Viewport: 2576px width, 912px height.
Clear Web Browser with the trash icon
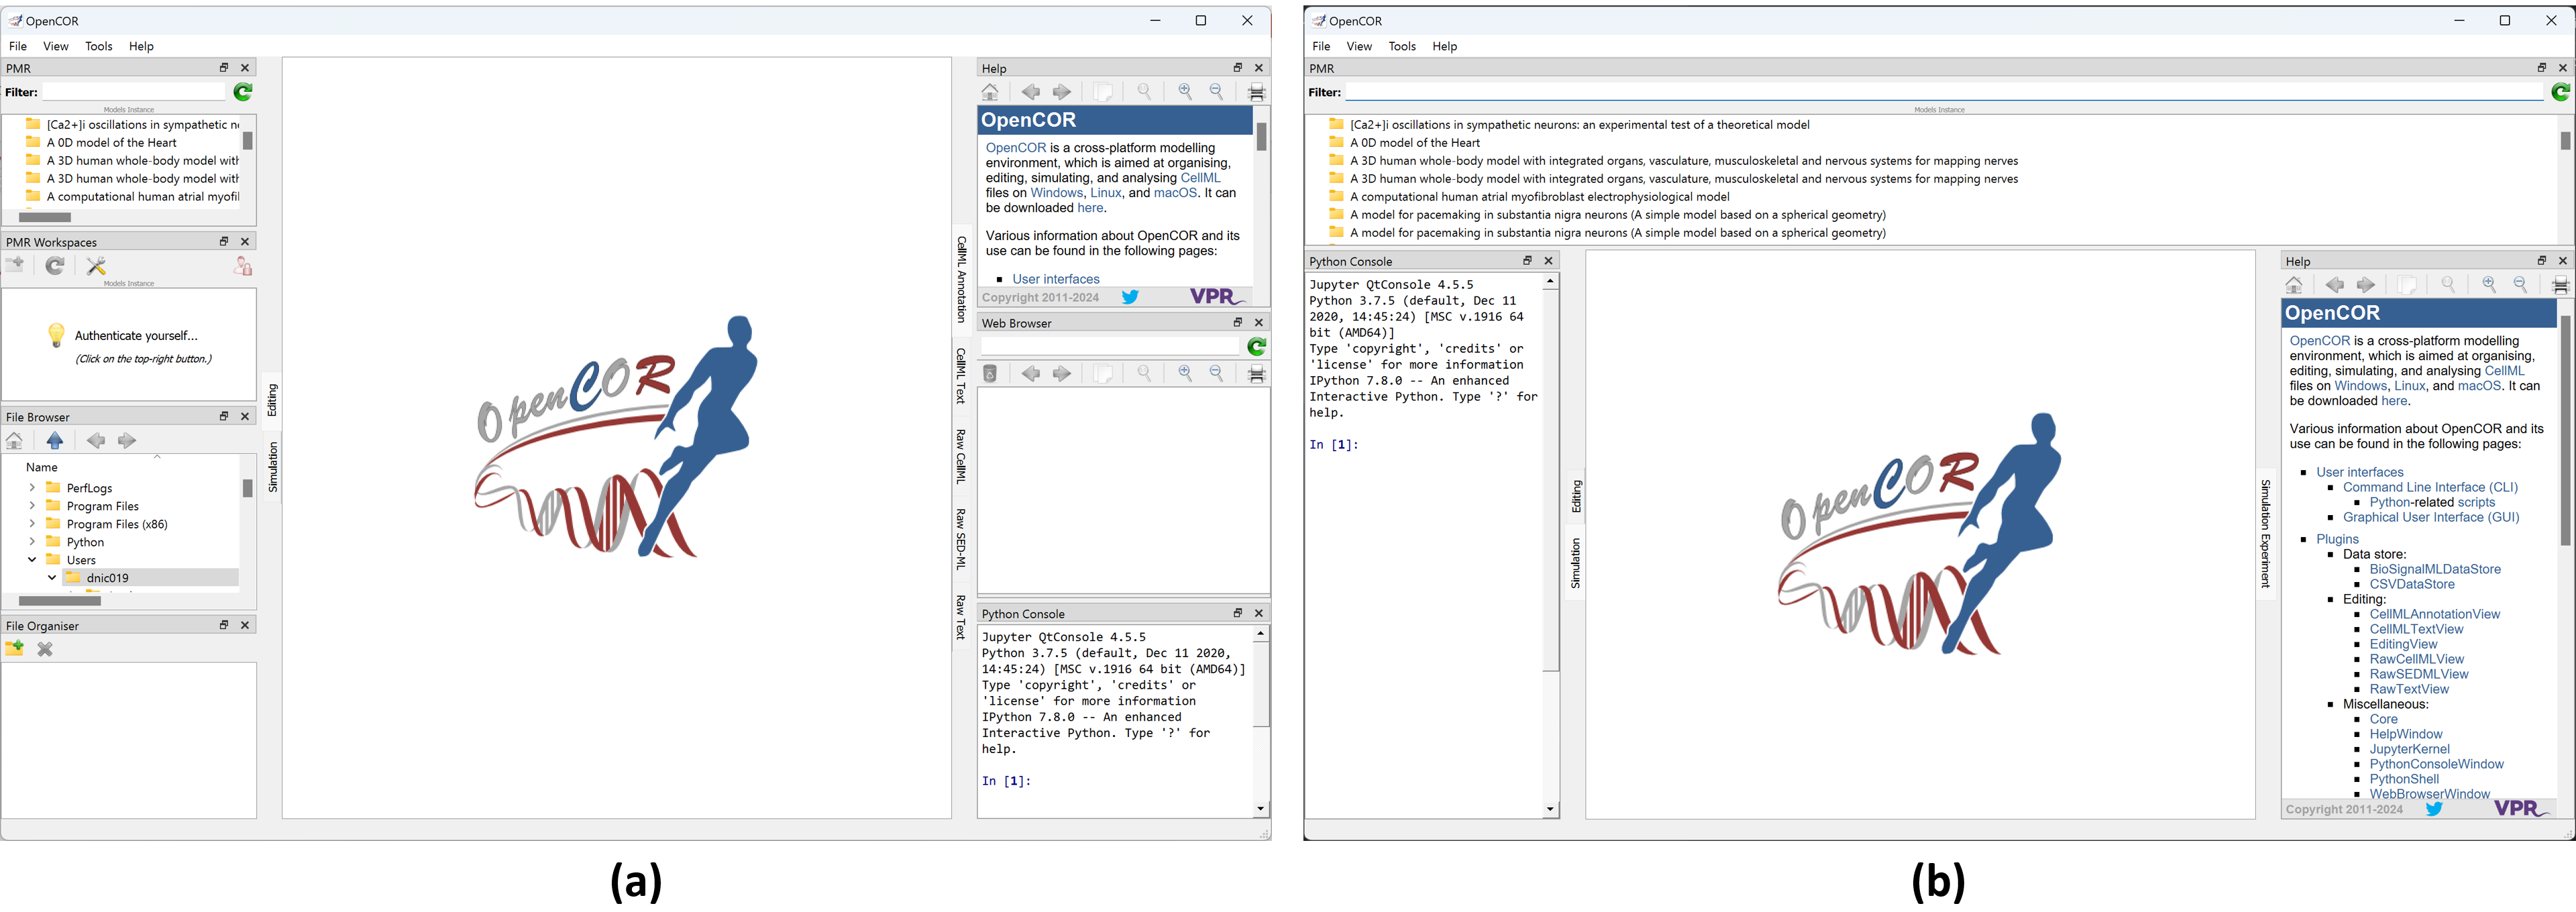990,373
